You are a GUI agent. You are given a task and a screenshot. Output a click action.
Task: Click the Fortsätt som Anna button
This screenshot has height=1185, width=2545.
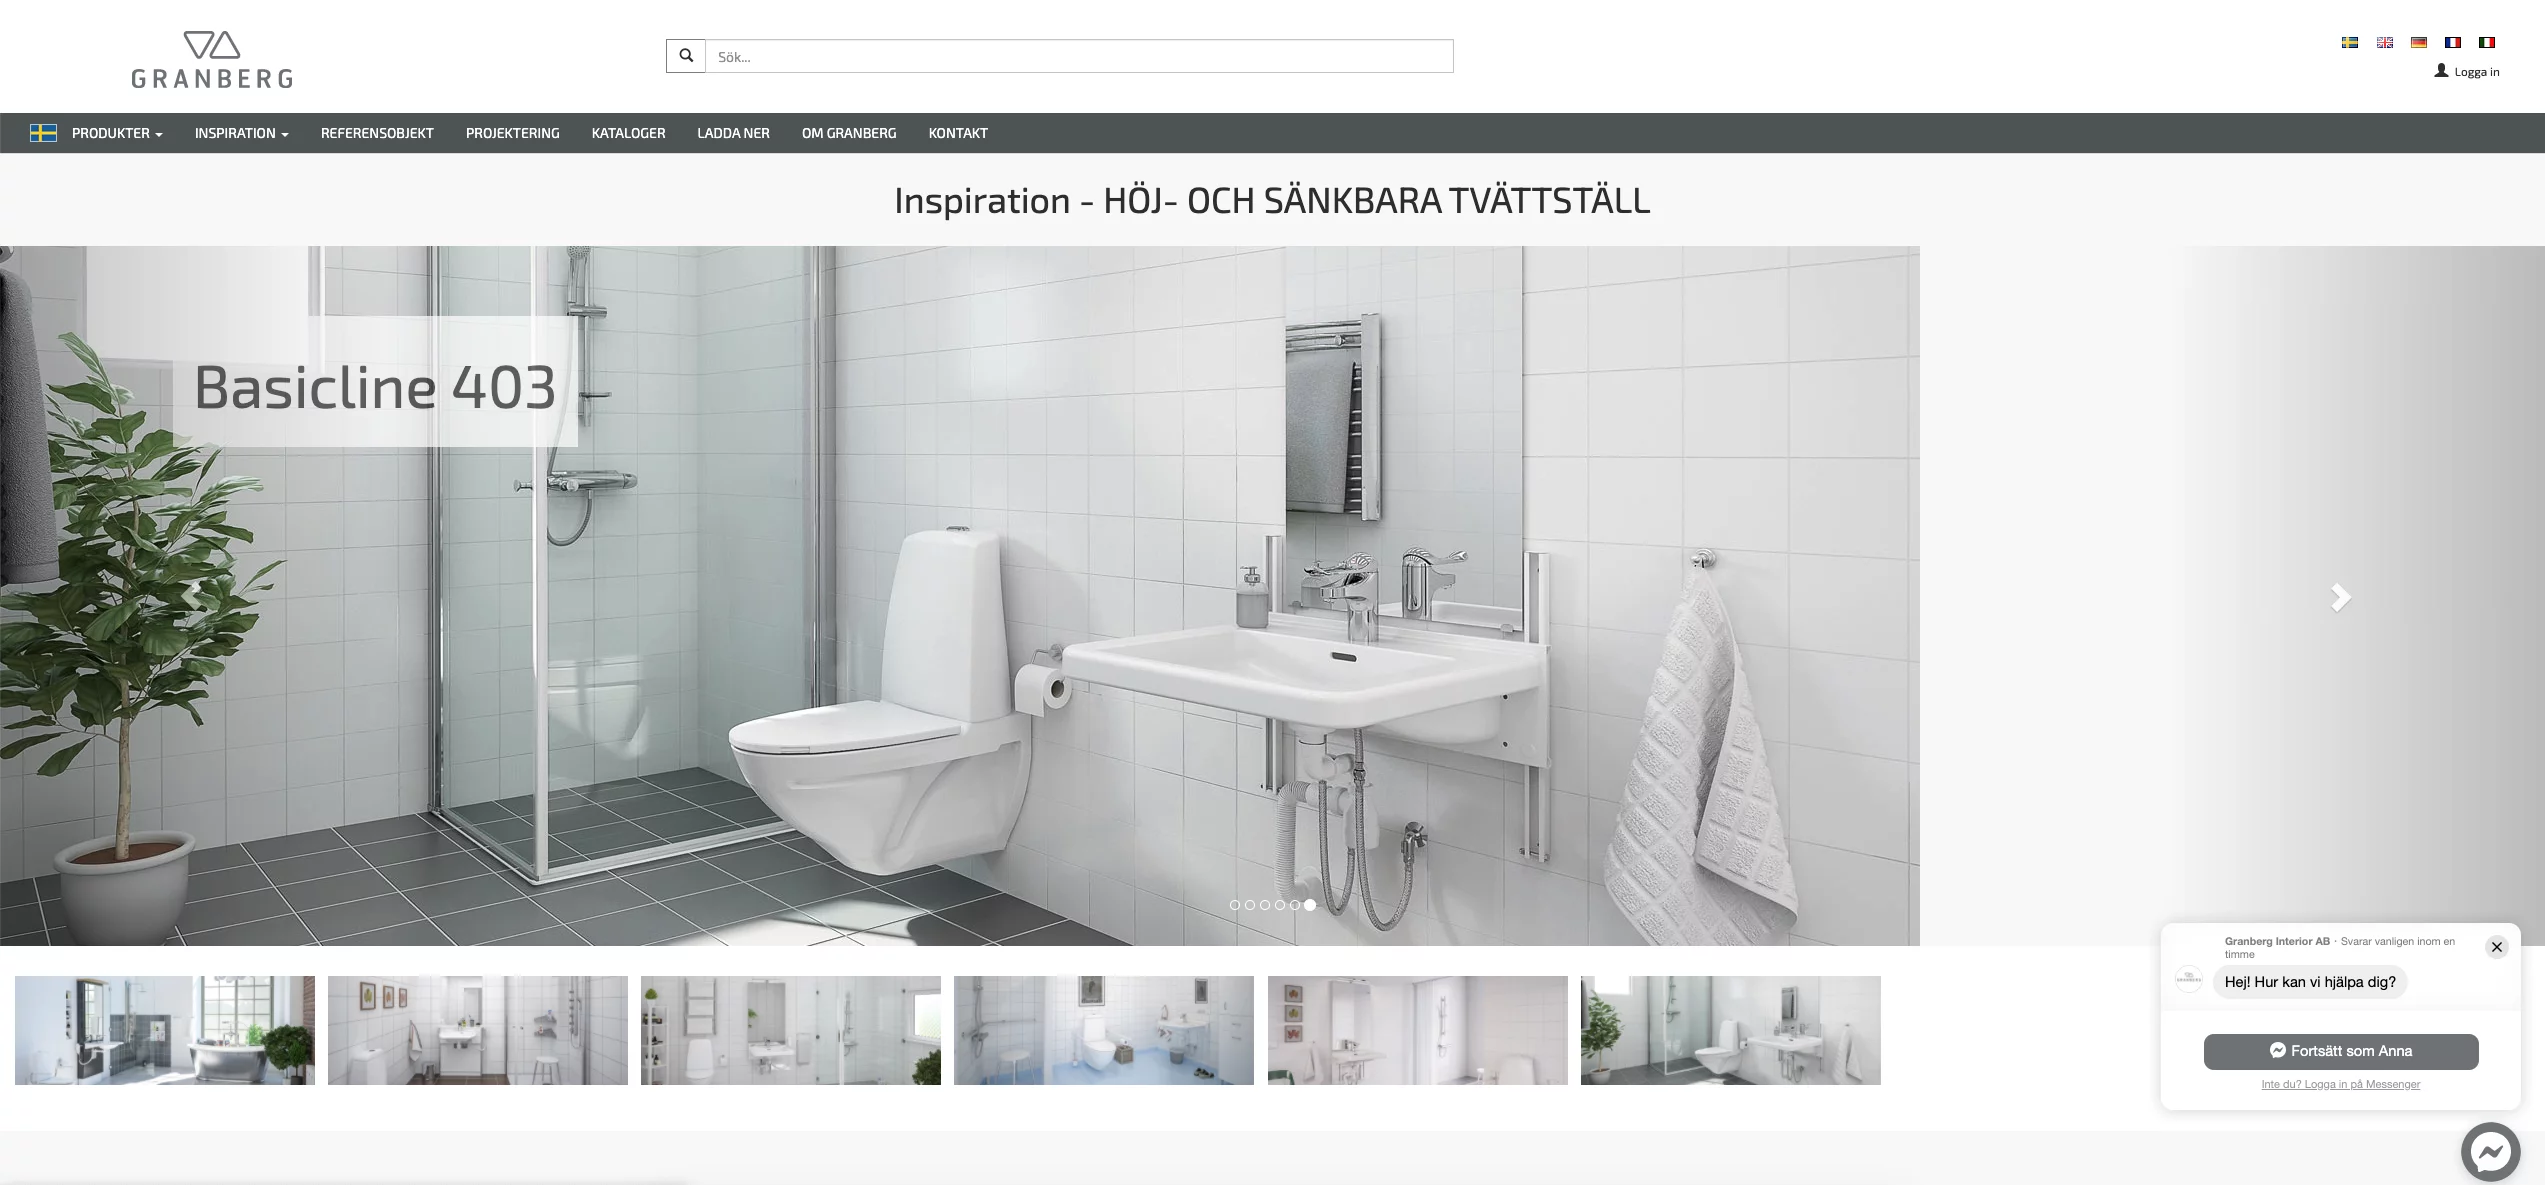(x=2341, y=1051)
